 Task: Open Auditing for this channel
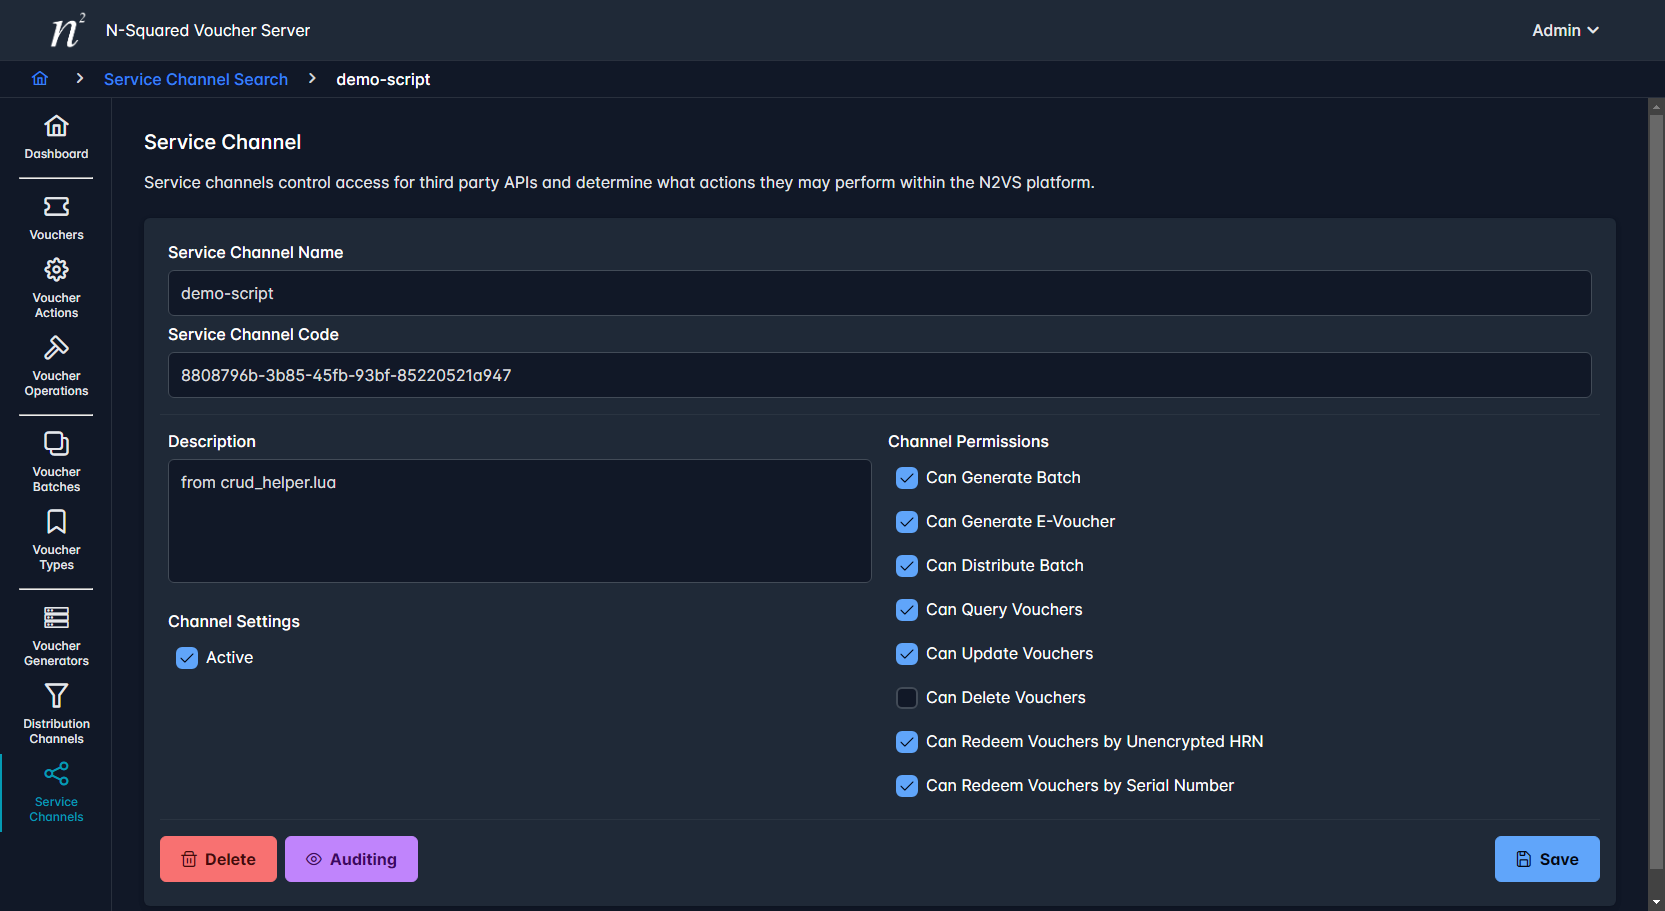(351, 859)
